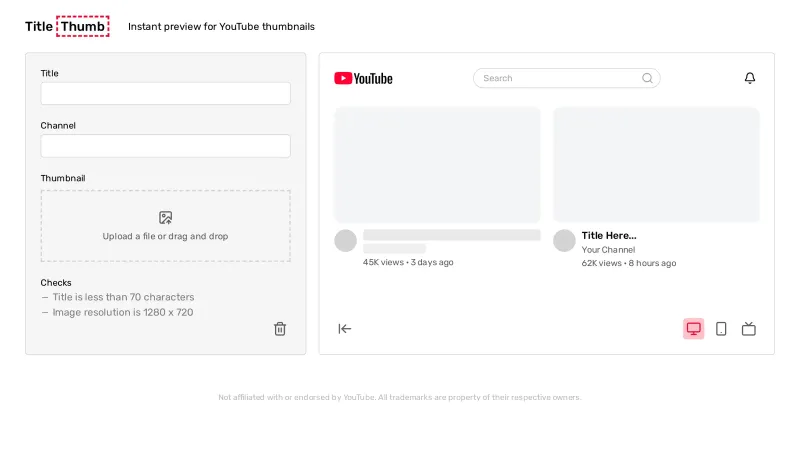The height and width of the screenshot is (450, 800).
Task: Click the Channel input field
Action: (x=165, y=146)
